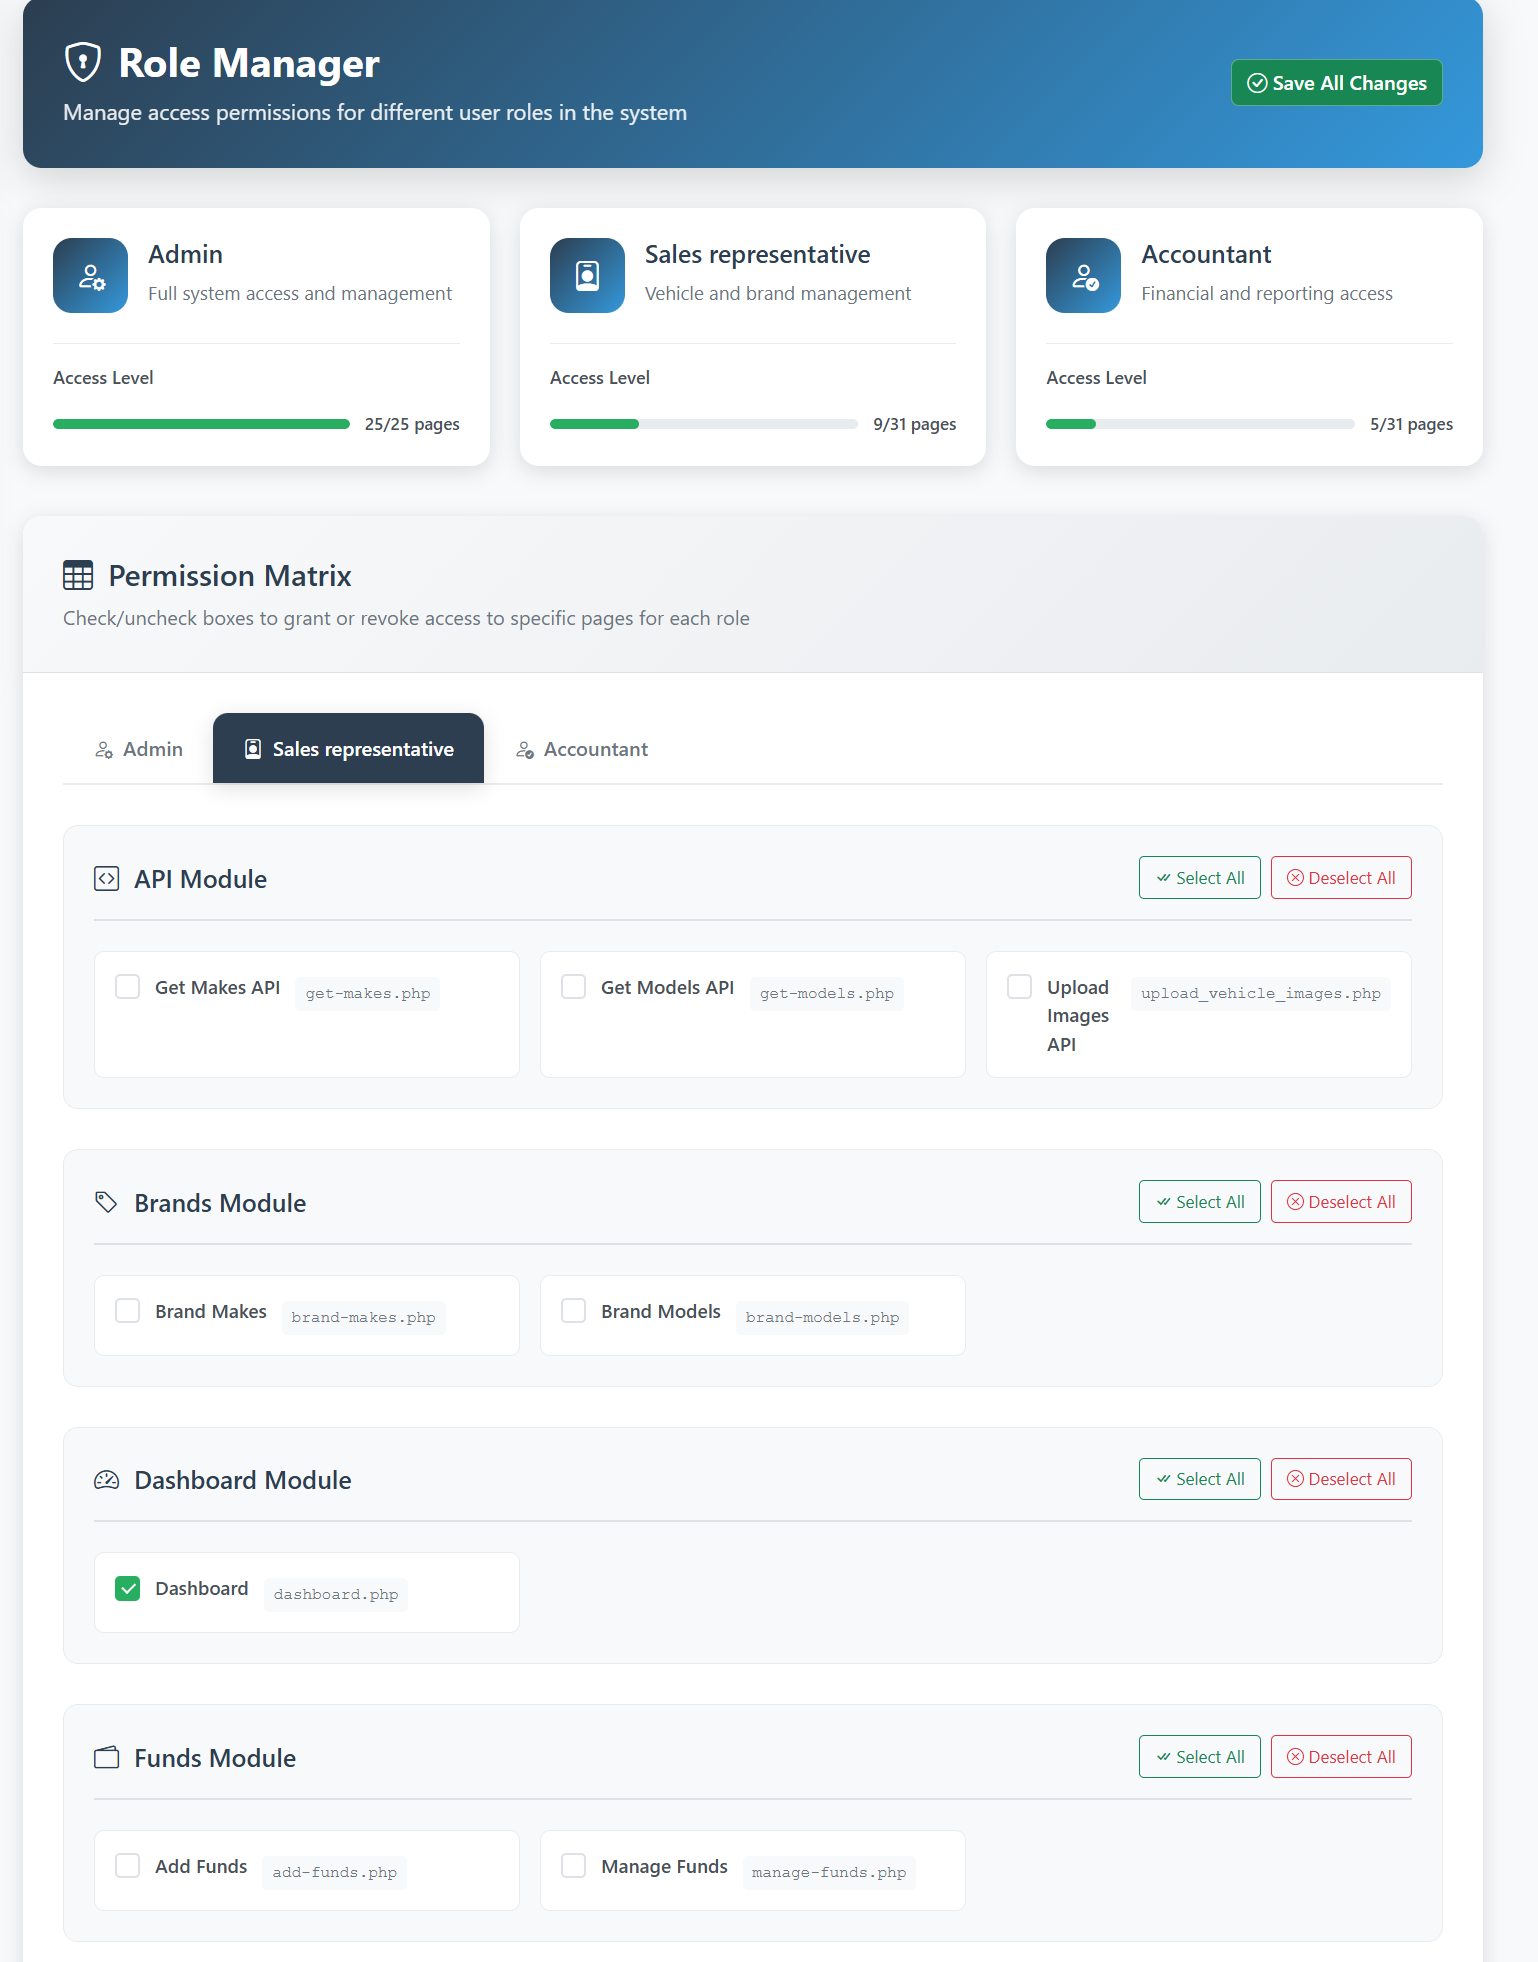
Task: Click Select All in API Module
Action: click(x=1199, y=878)
